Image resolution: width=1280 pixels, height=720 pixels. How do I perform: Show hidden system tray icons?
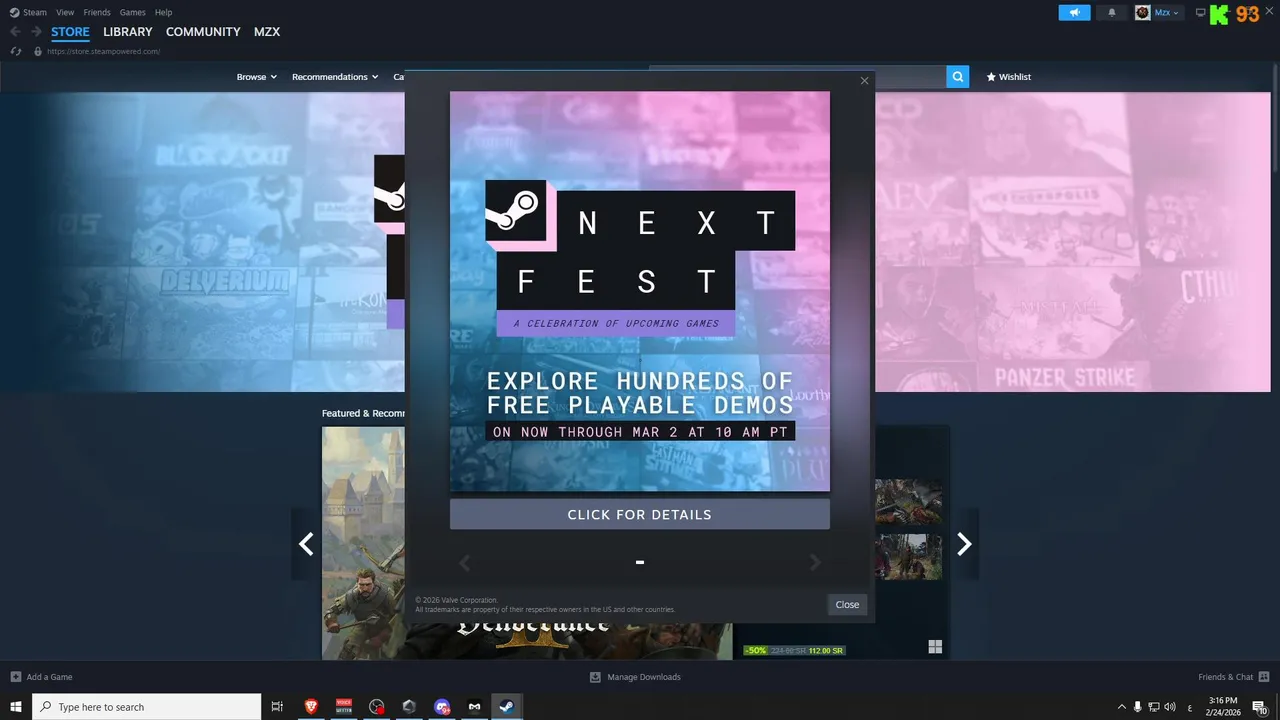(1121, 707)
